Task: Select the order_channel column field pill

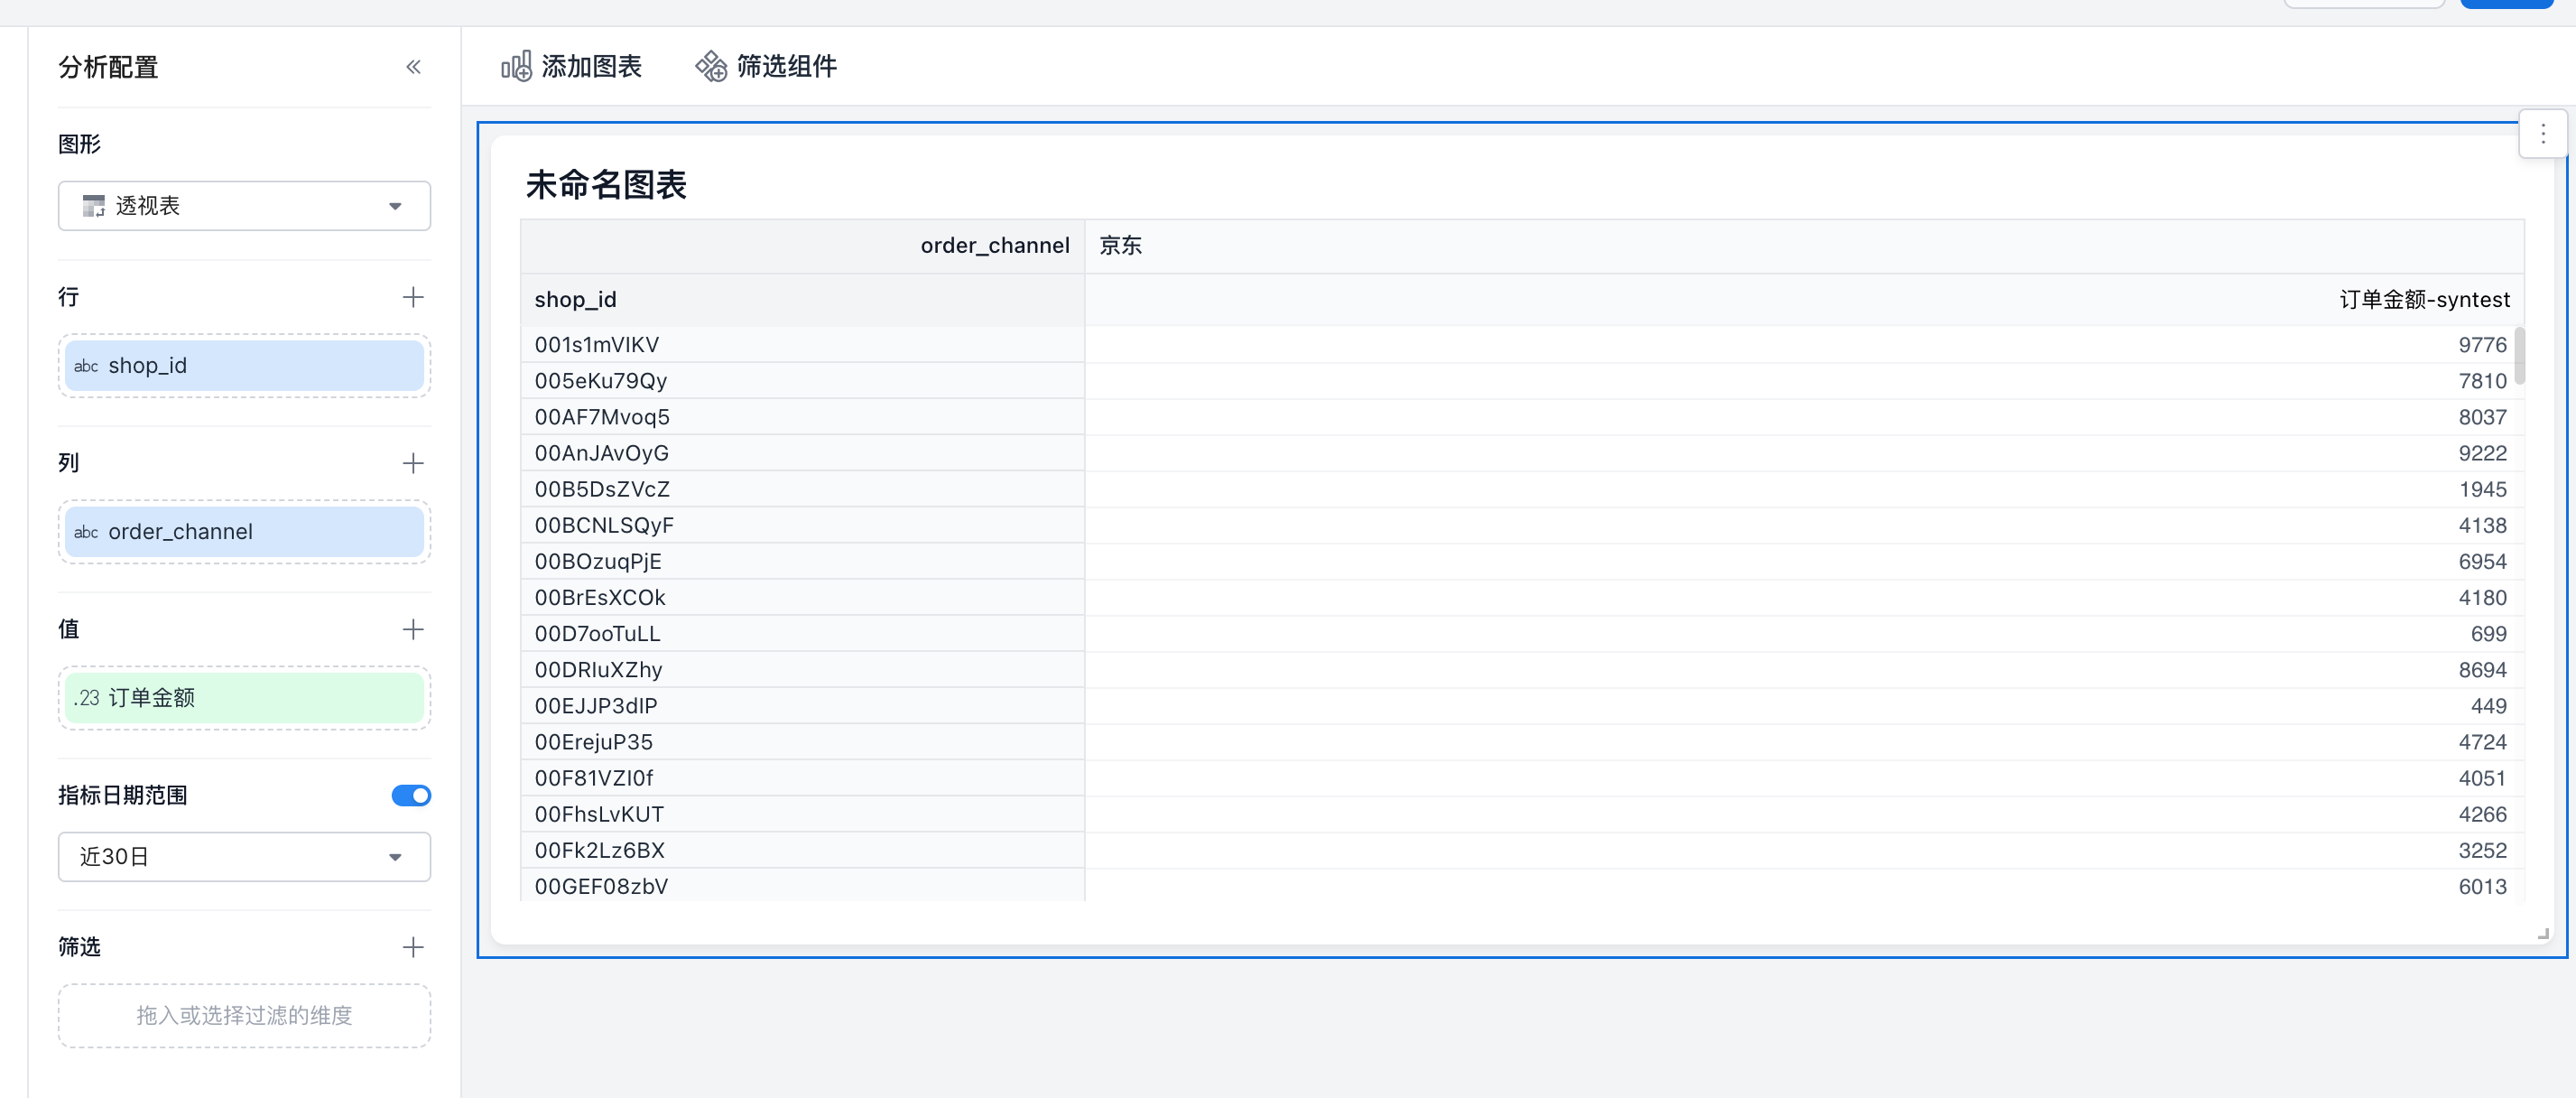Action: click(244, 532)
